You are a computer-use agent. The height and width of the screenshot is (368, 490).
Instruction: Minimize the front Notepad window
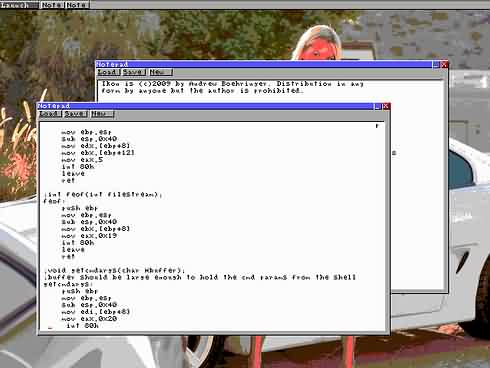[377, 106]
